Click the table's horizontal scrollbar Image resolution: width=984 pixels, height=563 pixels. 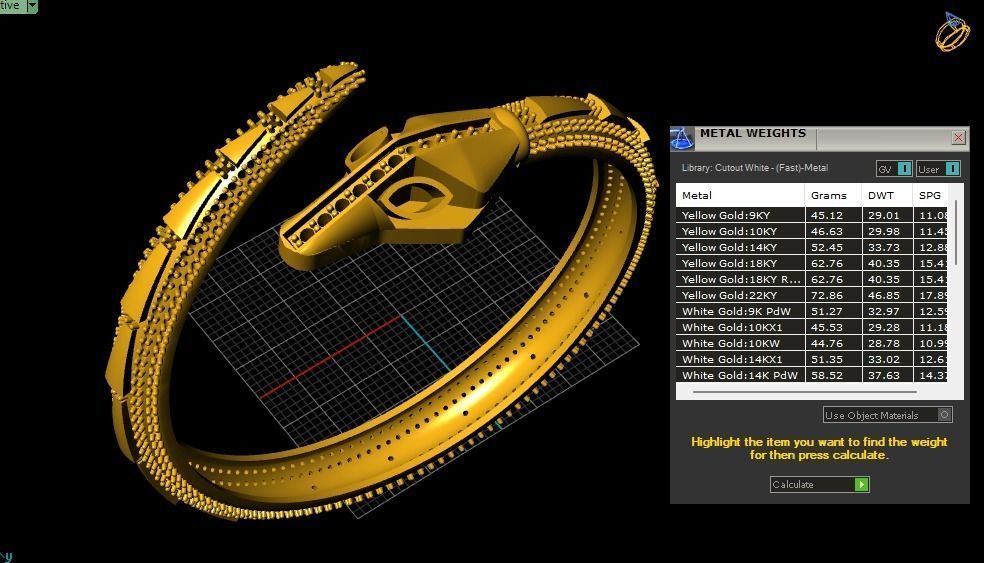(x=805, y=392)
